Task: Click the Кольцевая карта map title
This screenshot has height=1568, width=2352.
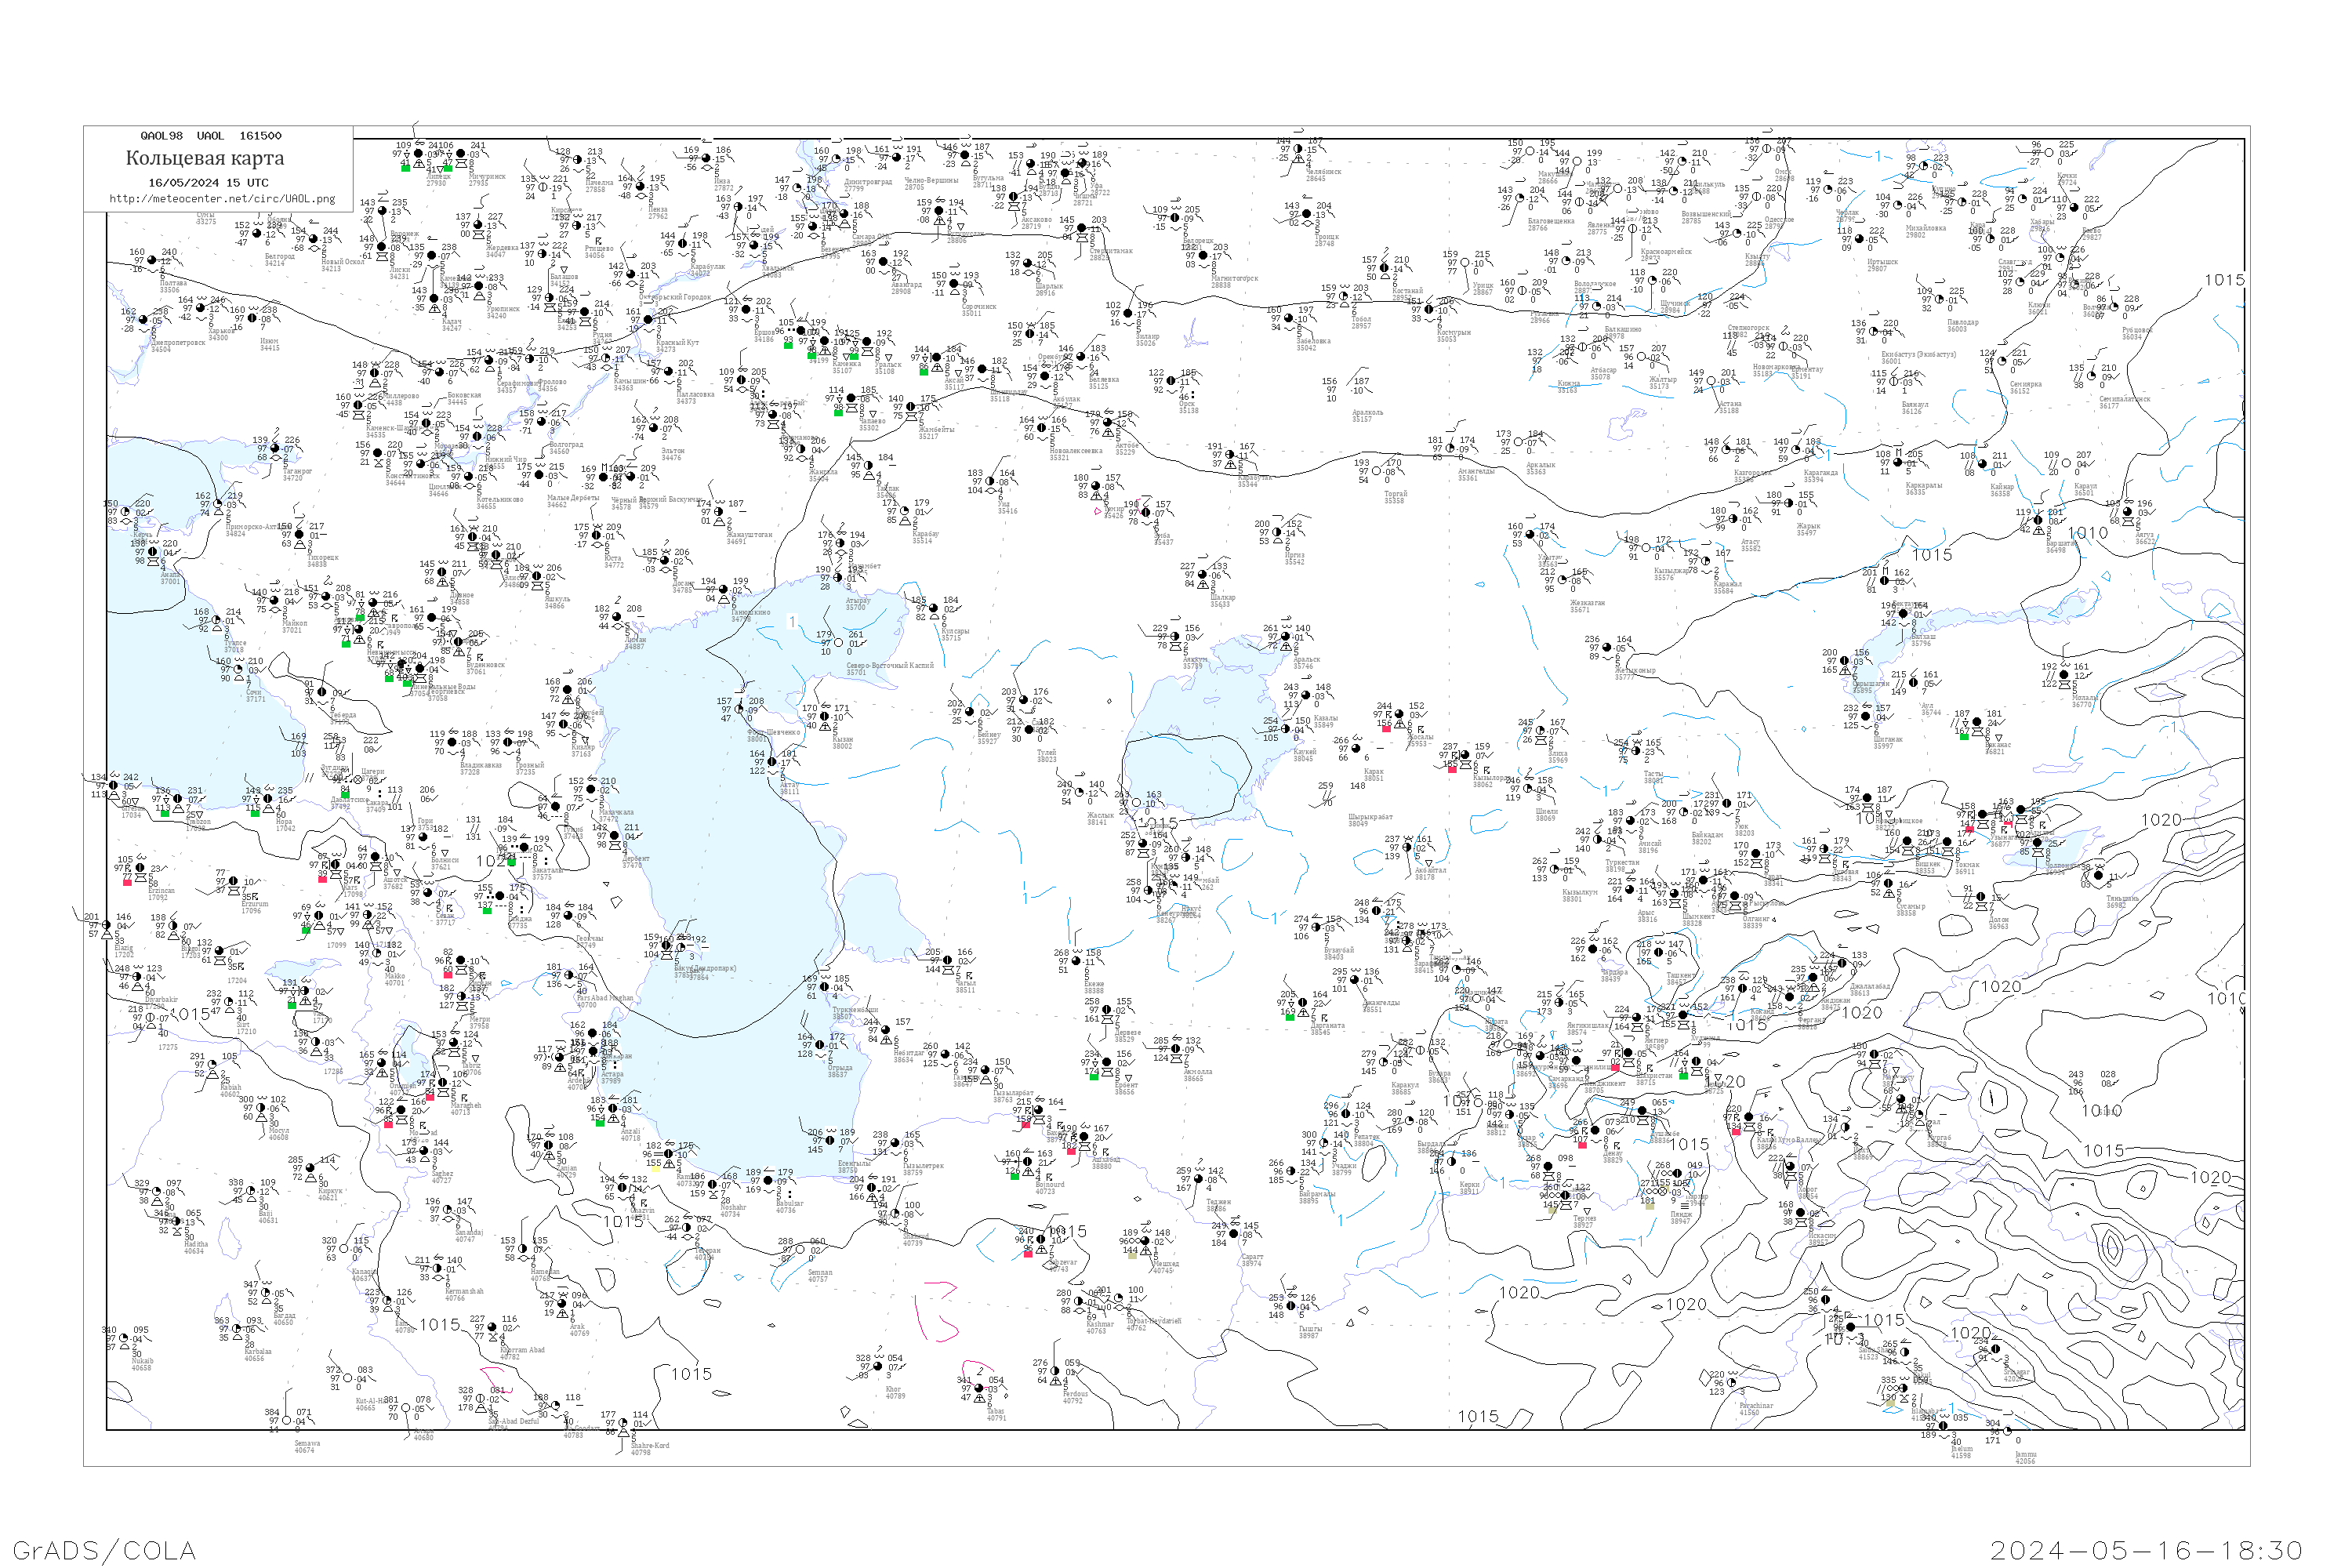Action: click(205, 158)
